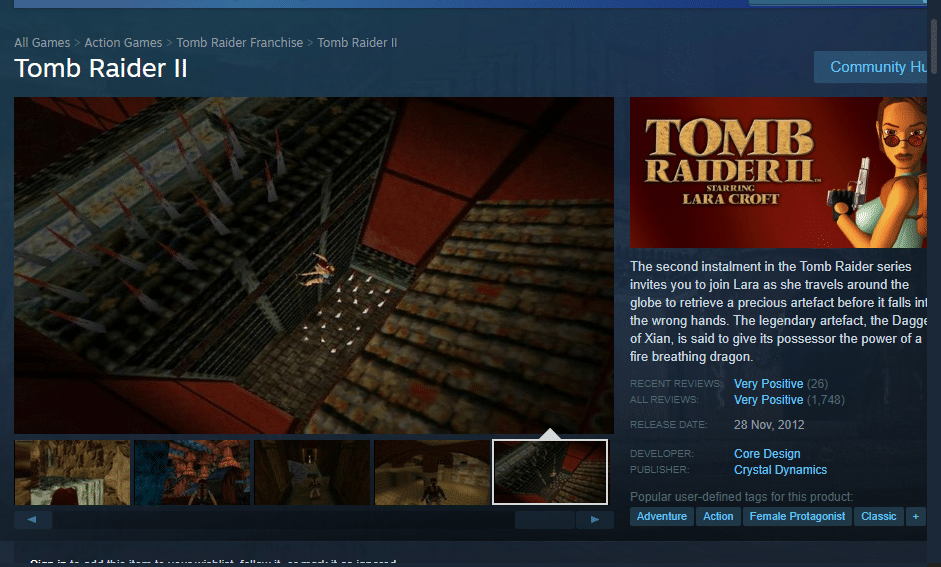The image size is (941, 567).
Task: Click the left arrow of screenshot strip
Action: [32, 520]
